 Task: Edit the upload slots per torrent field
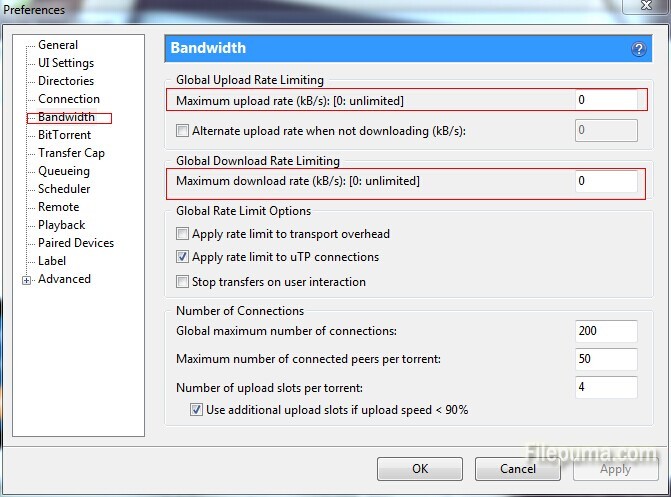coord(606,387)
